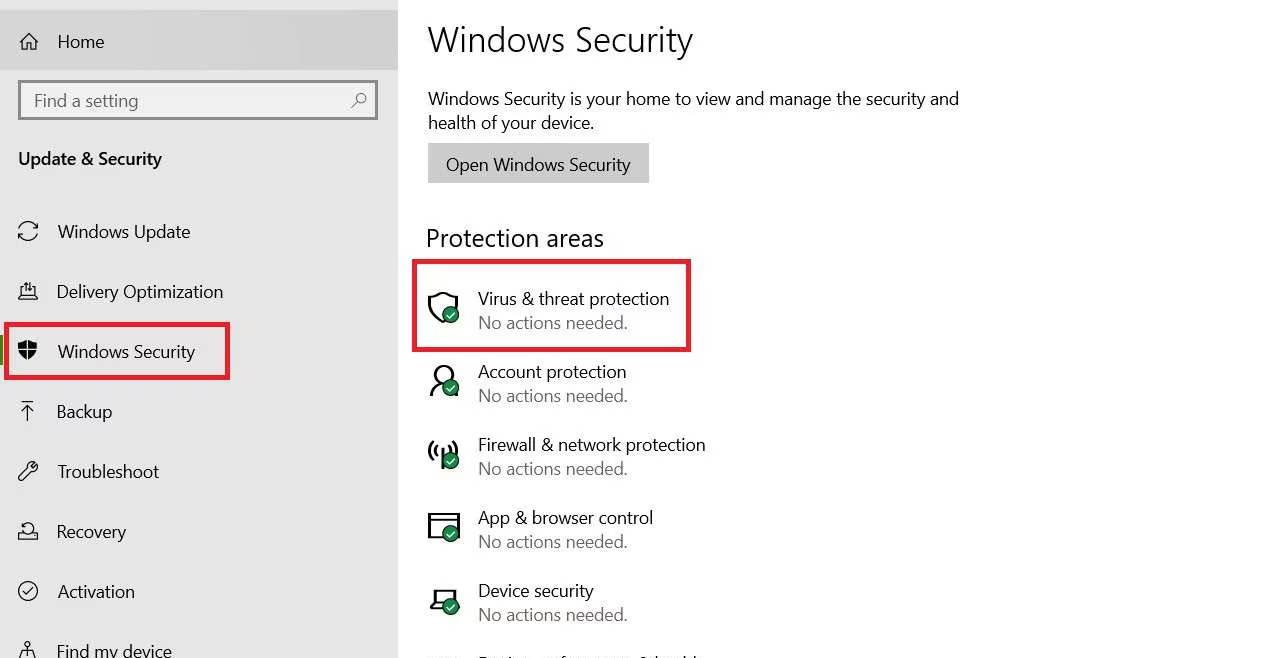This screenshot has height=658, width=1272.
Task: Click the Account protection person icon
Action: tap(443, 380)
